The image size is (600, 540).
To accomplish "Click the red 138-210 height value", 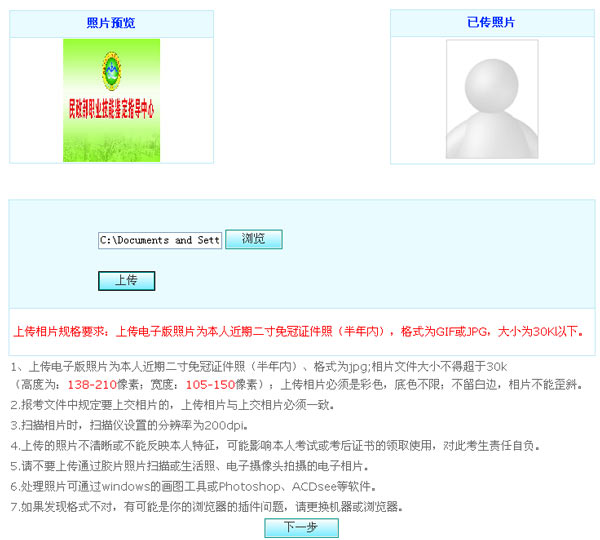I will [92, 385].
